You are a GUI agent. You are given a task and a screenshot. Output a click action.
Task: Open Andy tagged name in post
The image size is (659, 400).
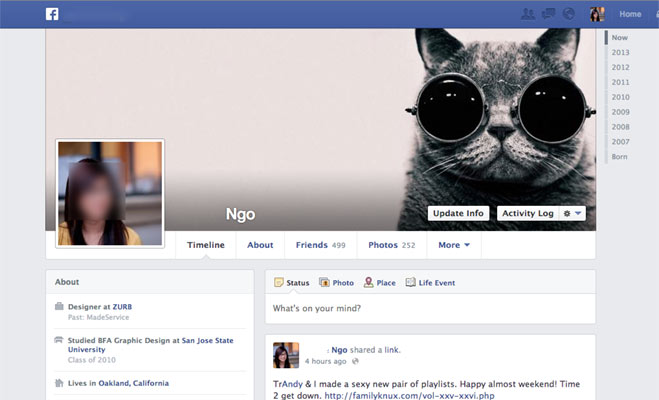[x=293, y=384]
